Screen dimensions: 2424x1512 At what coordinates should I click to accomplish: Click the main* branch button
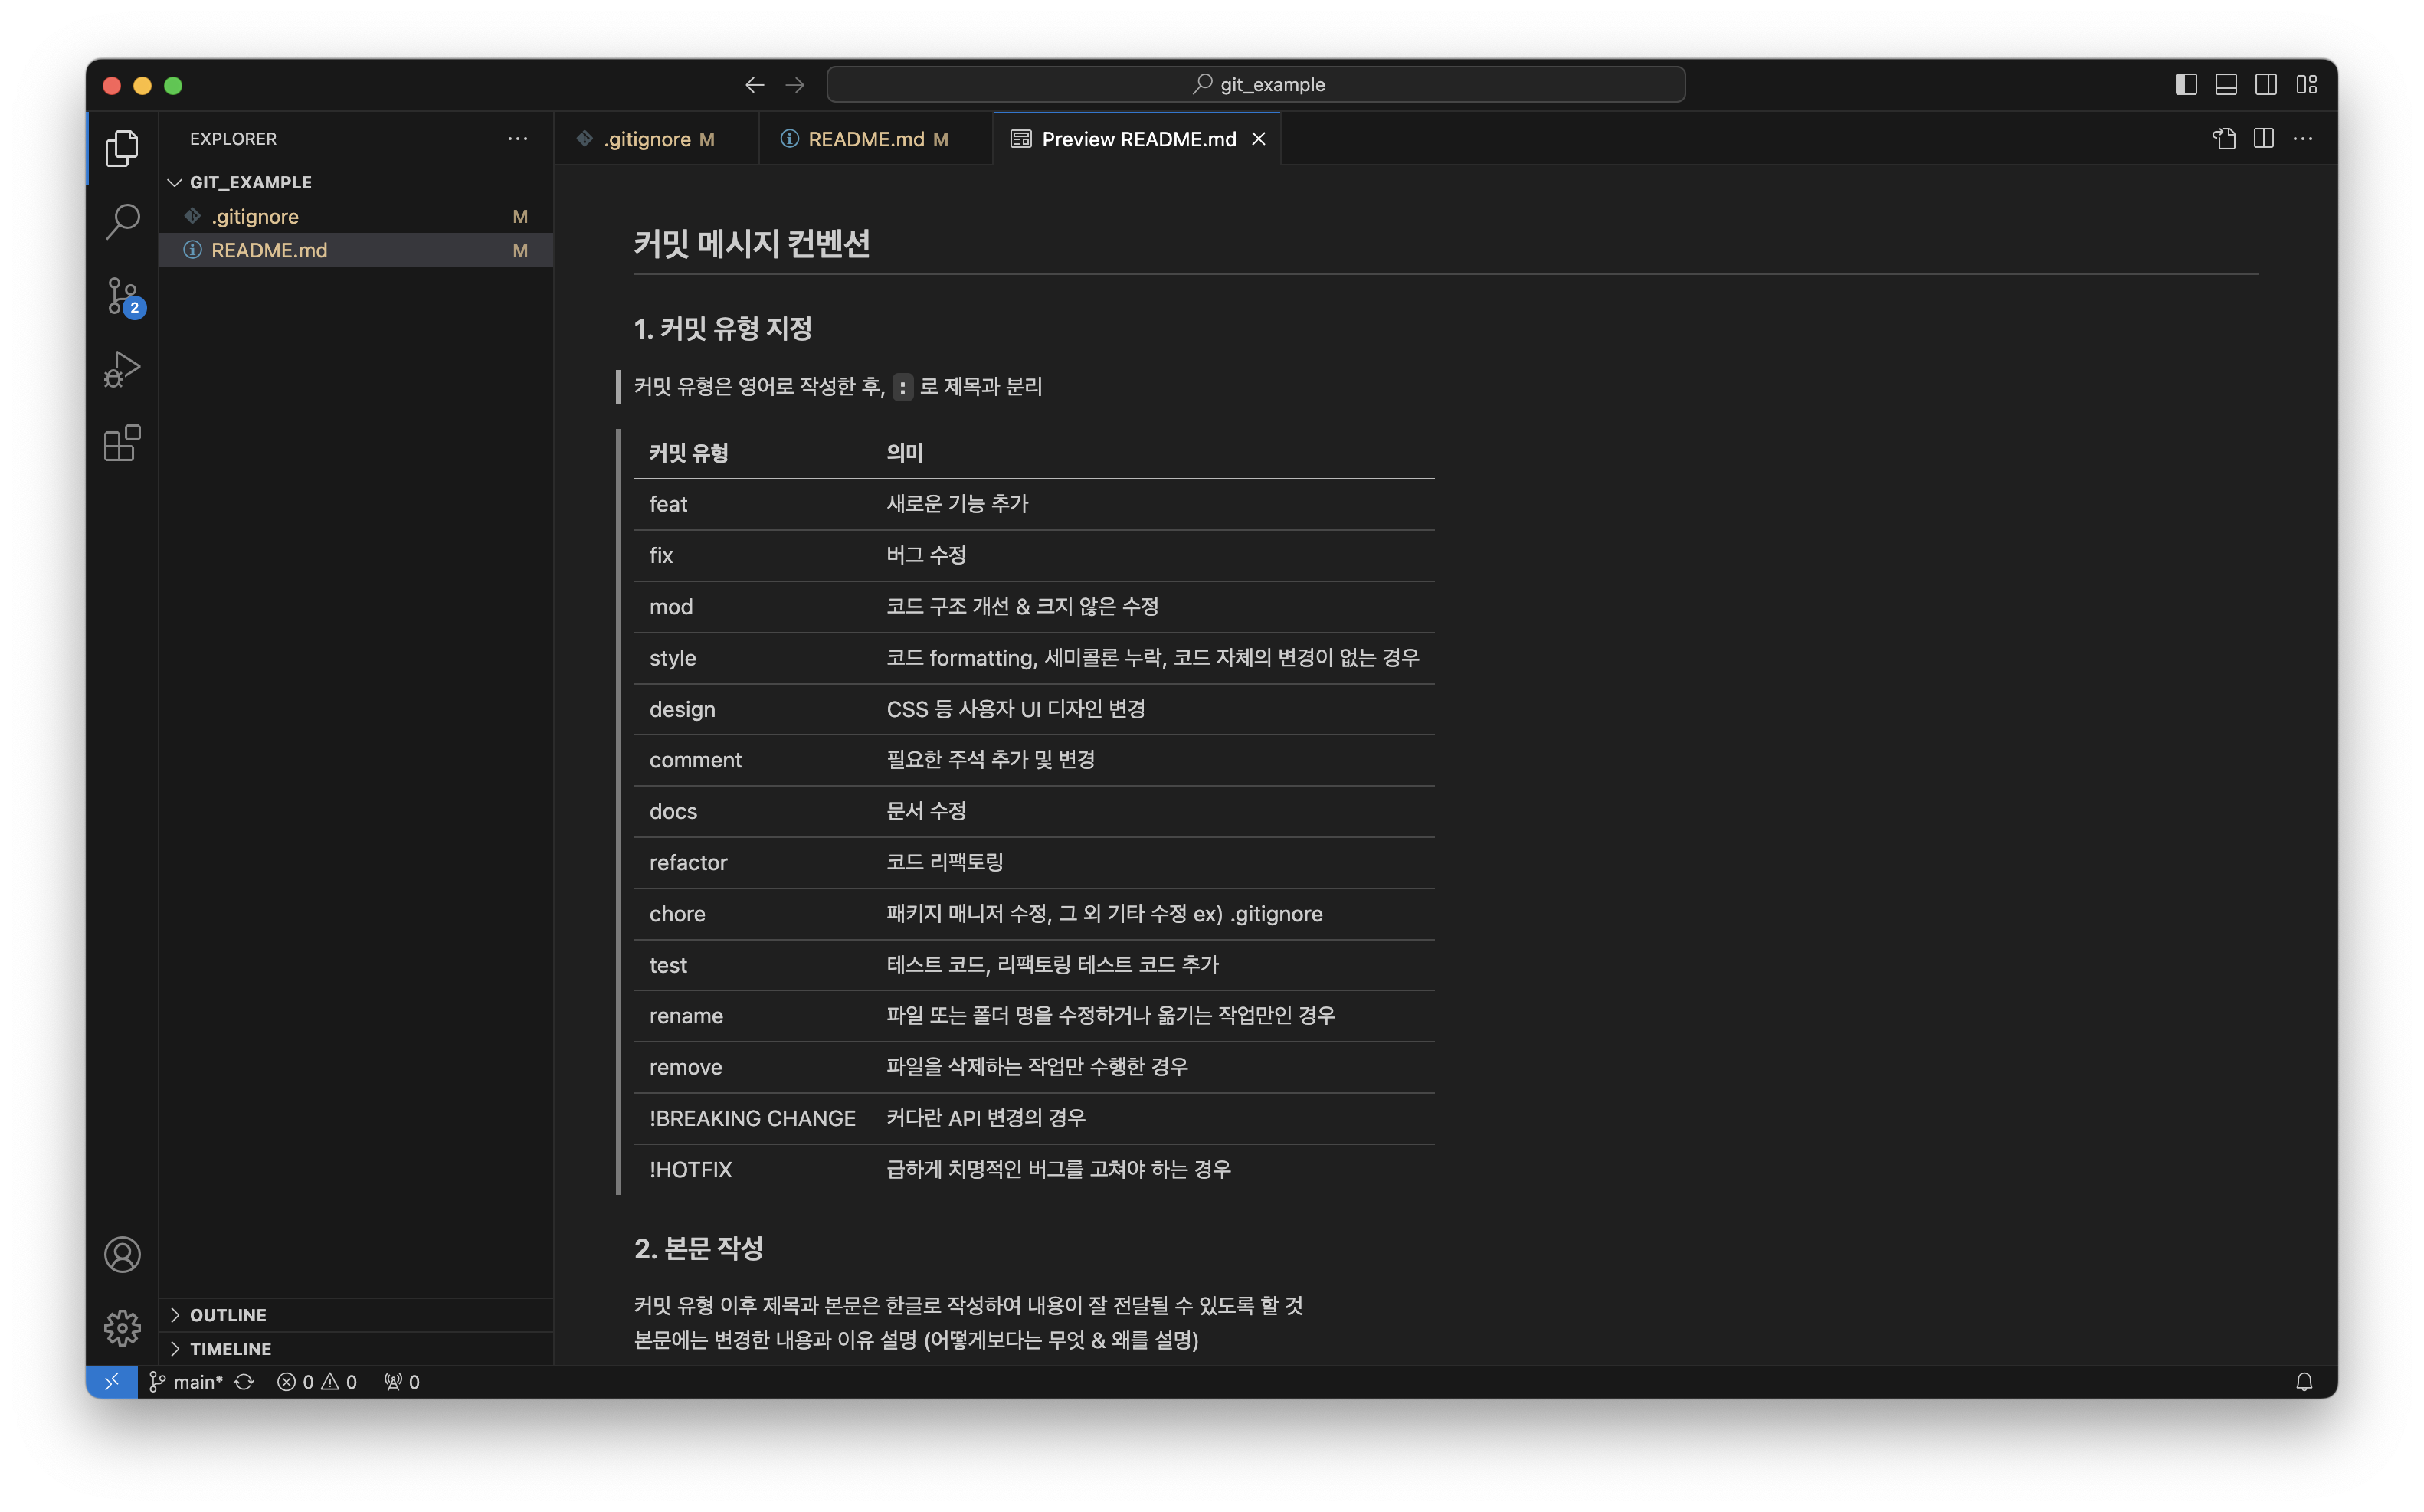click(187, 1382)
